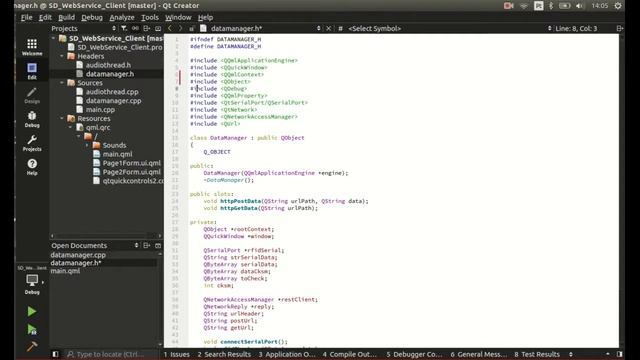Show the General Messages pane

[x=478, y=354]
